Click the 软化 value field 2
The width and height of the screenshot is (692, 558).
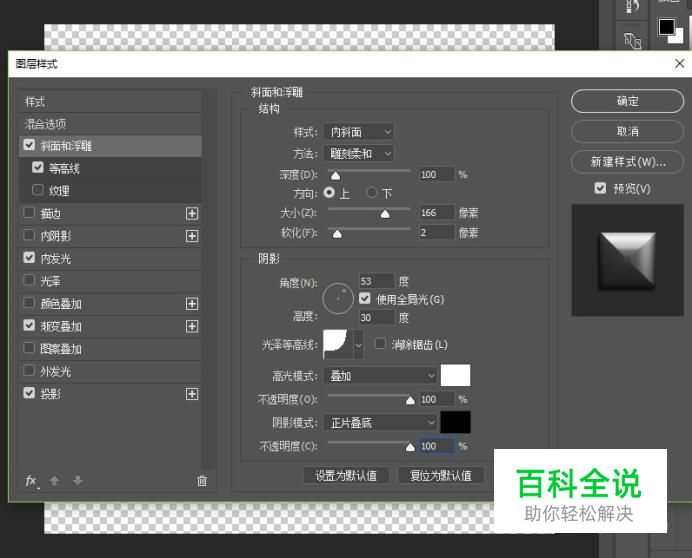coord(436,232)
